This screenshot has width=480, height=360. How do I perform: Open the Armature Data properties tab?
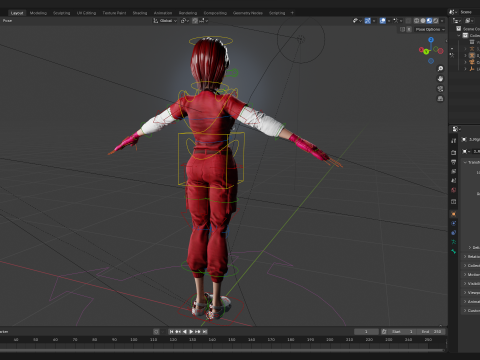coord(453,242)
